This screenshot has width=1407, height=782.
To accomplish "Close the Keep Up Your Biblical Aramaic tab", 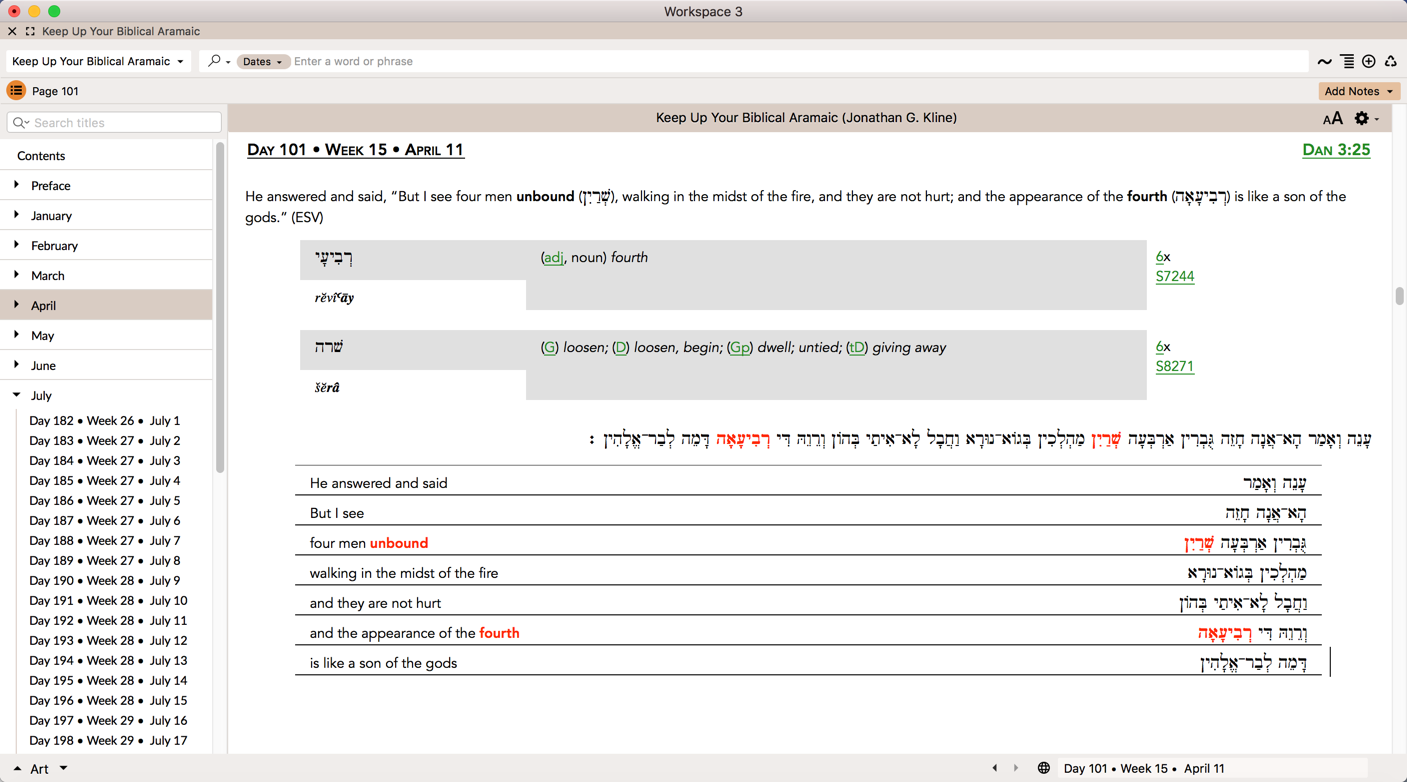I will (12, 31).
